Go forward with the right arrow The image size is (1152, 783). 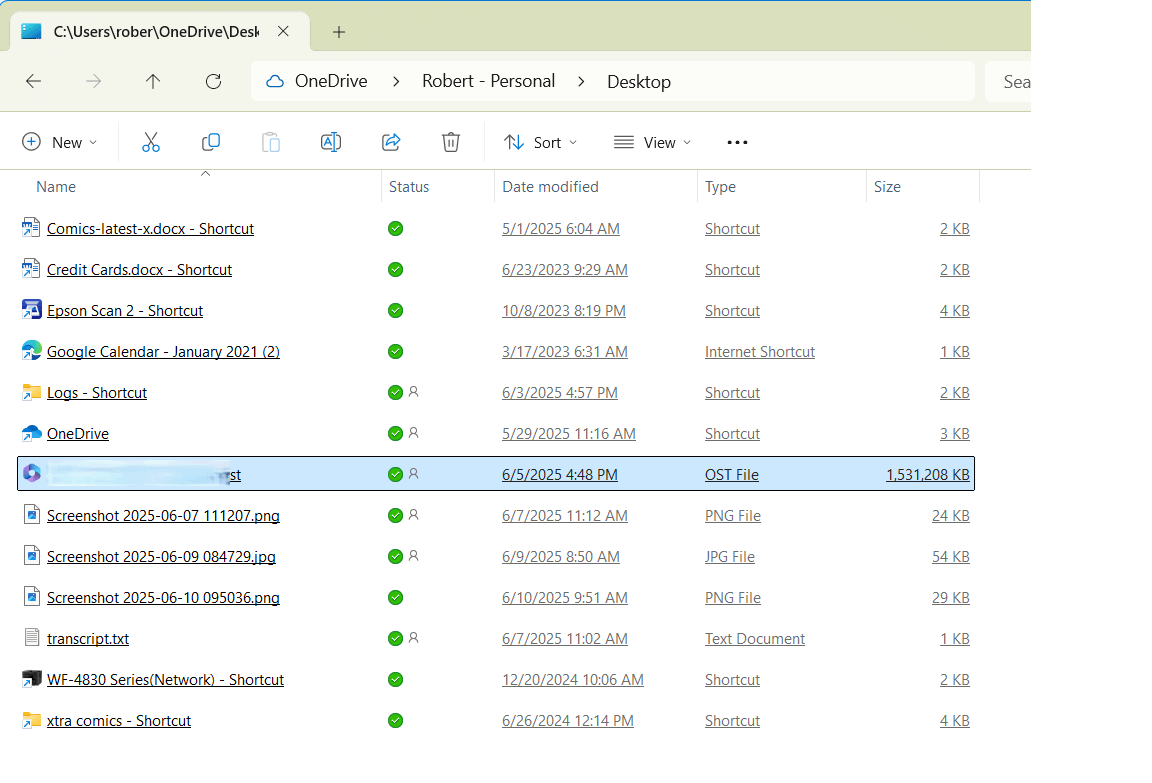[93, 82]
